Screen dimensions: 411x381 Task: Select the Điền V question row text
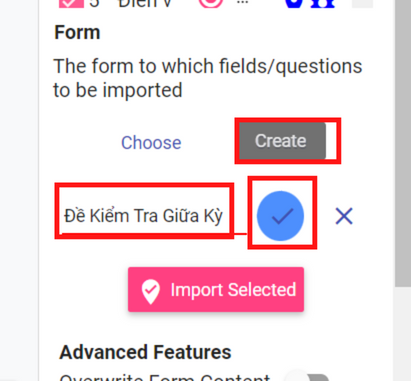tap(145, 3)
